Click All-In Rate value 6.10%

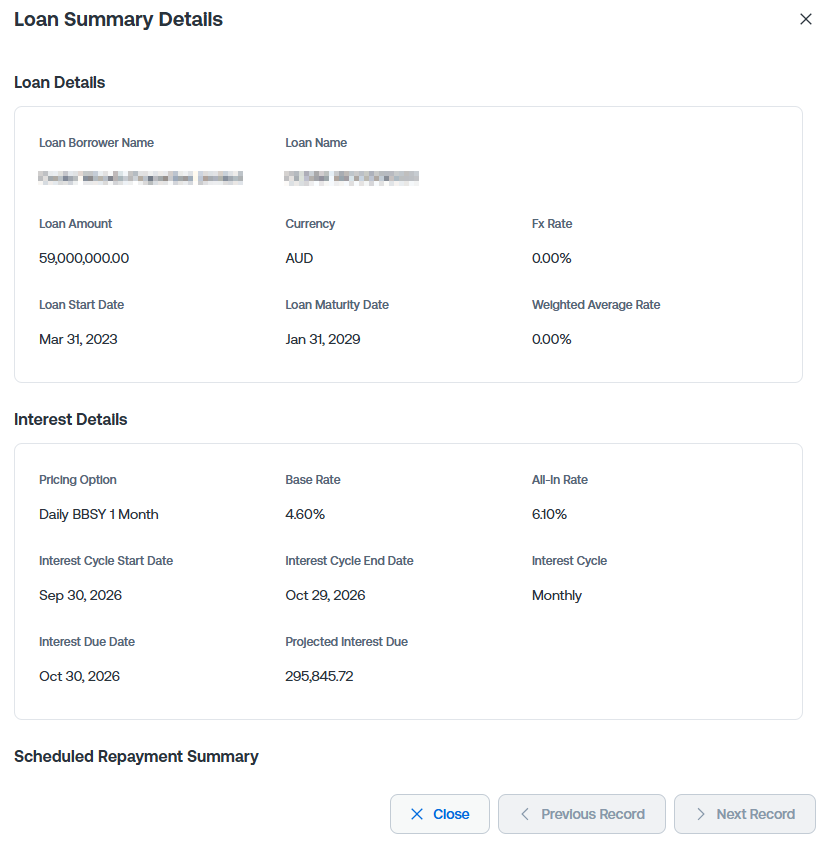(x=549, y=514)
